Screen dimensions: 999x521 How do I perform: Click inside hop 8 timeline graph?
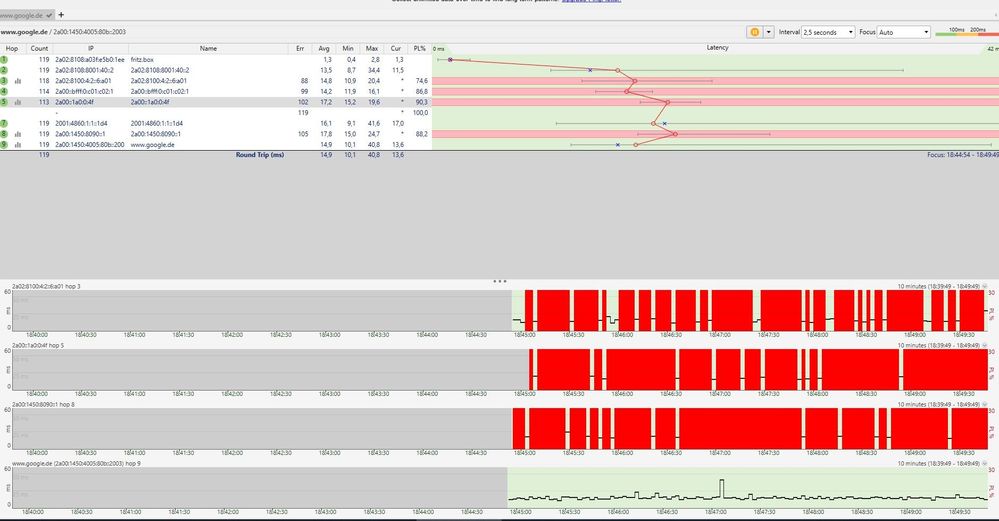500,429
